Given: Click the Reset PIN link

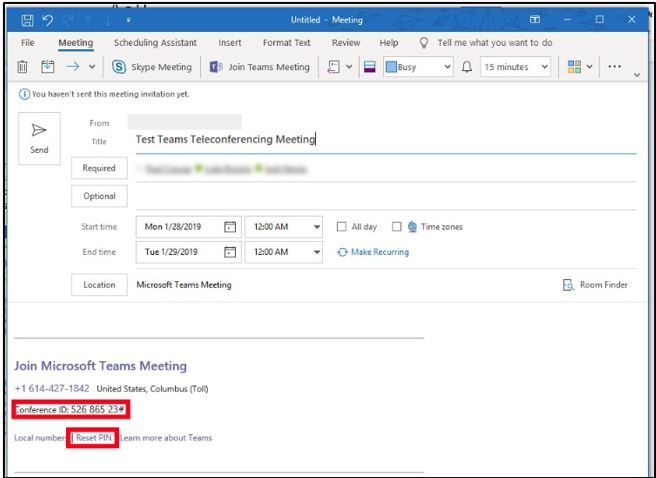Looking at the screenshot, I should tap(93, 438).
